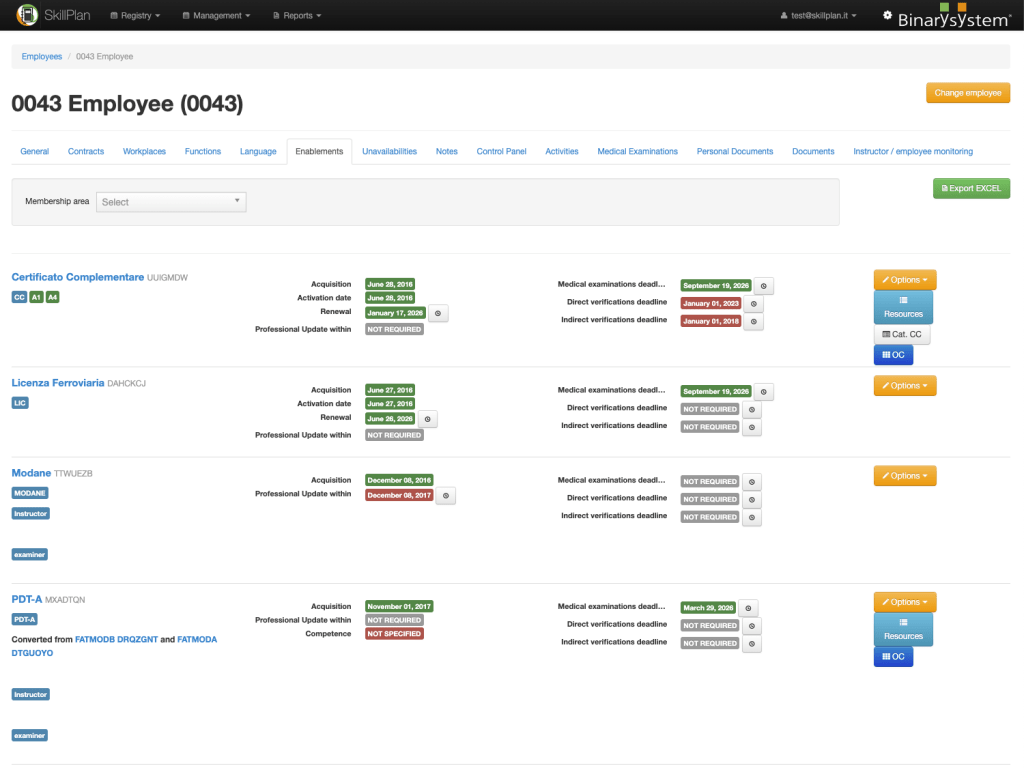Switch to the Language tab
The height and width of the screenshot is (768, 1024).
[x=258, y=152]
